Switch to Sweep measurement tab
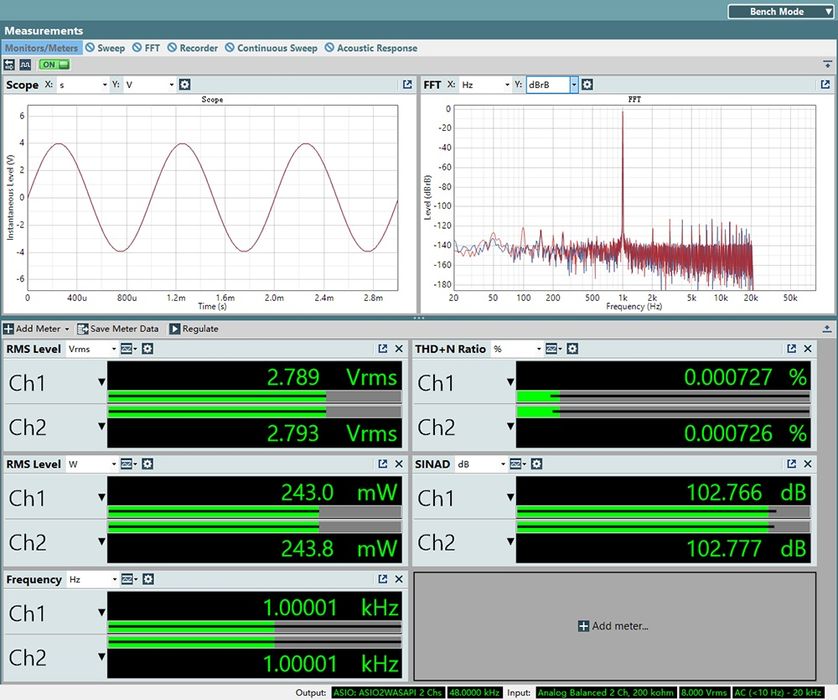 105,48
